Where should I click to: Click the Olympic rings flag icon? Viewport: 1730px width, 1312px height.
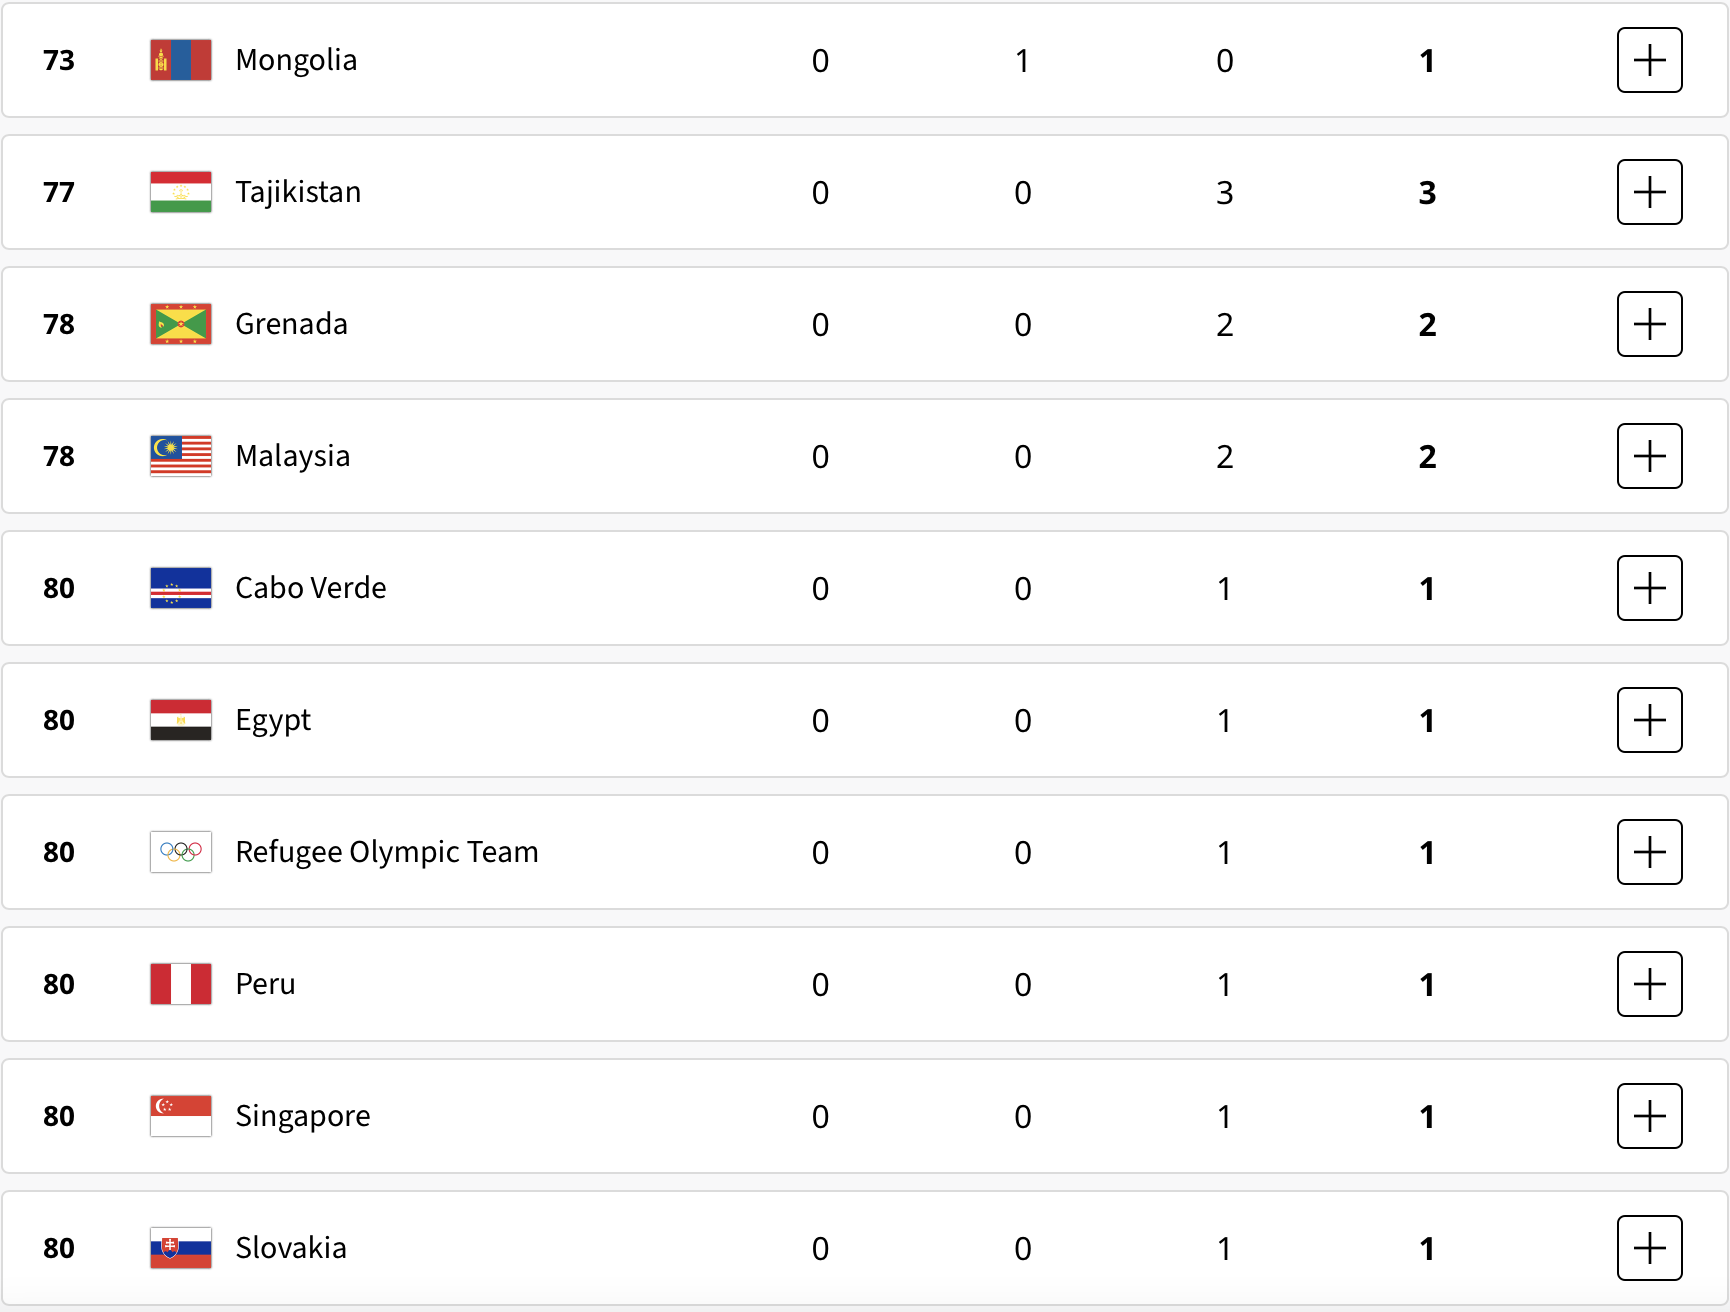pyautogui.click(x=181, y=852)
